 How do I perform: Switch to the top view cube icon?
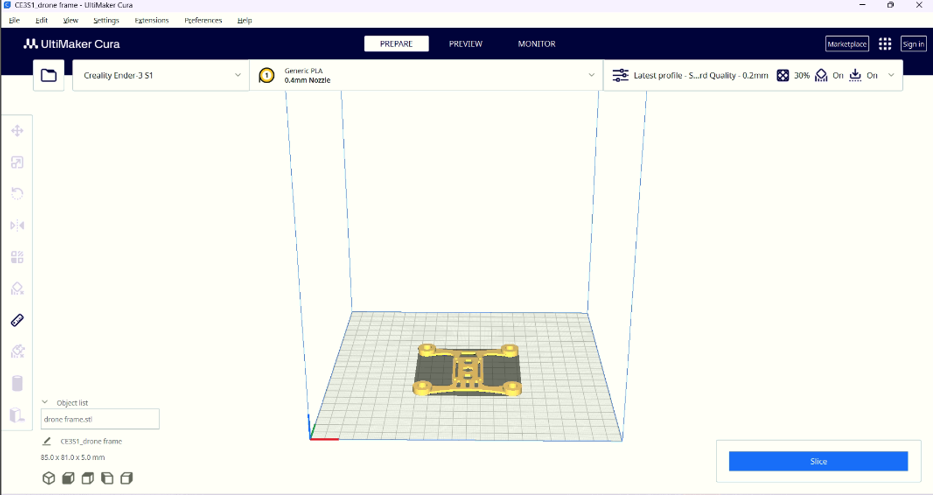click(87, 478)
